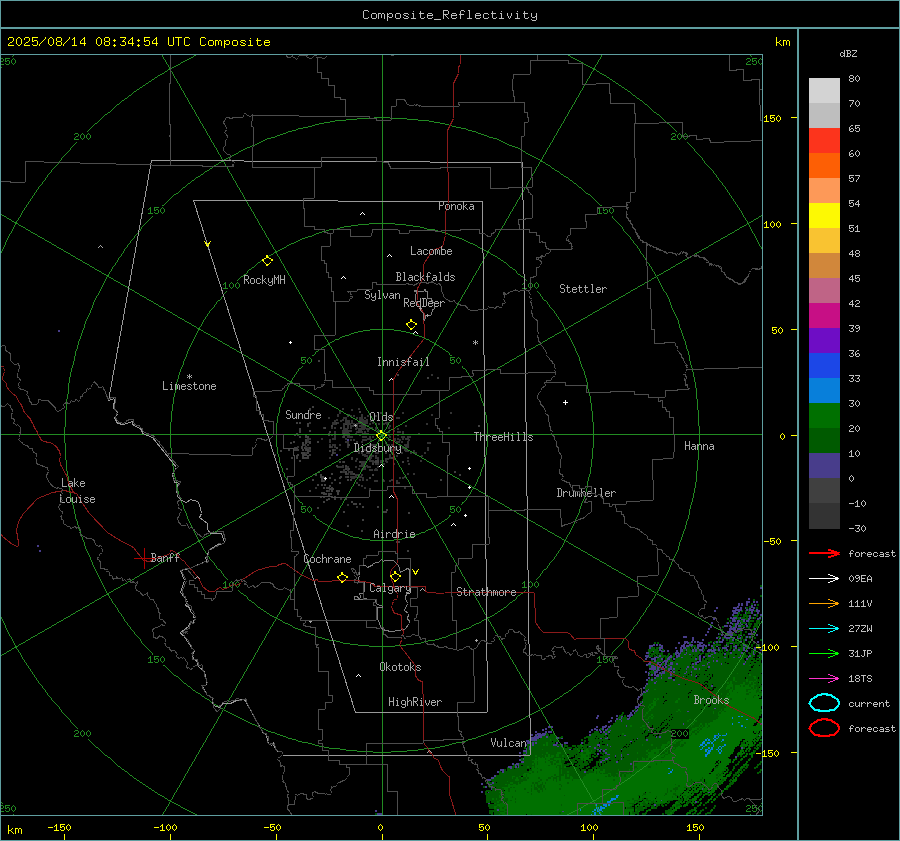Click the Limestone label
The width and height of the screenshot is (900, 841).
(189, 386)
